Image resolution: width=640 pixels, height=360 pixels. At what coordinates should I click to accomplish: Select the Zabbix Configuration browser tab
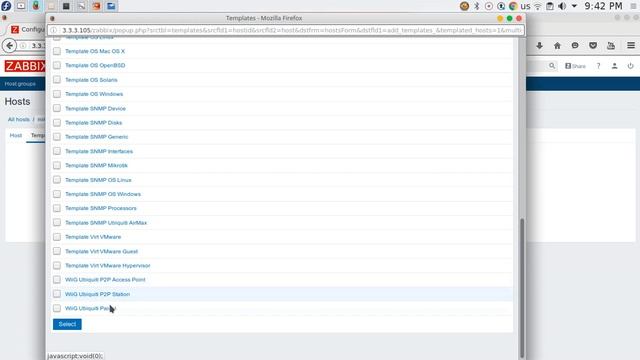pyautogui.click(x=27, y=29)
